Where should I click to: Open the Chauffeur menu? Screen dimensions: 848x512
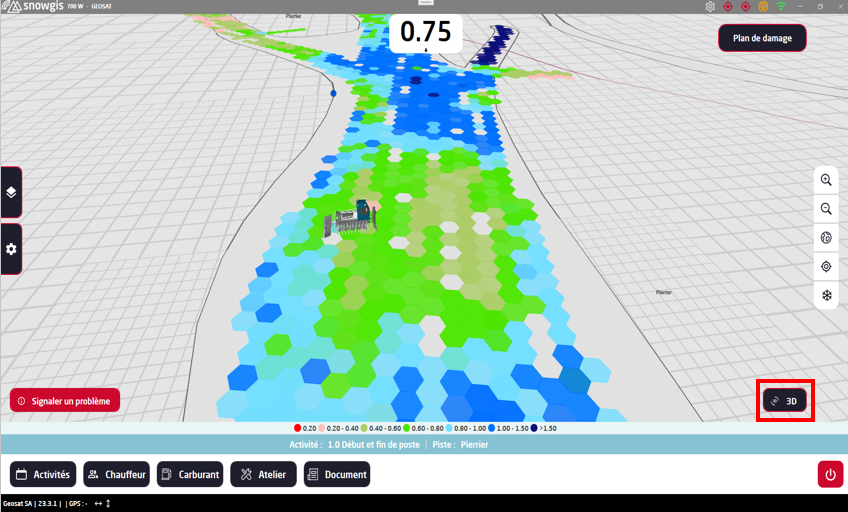116,475
